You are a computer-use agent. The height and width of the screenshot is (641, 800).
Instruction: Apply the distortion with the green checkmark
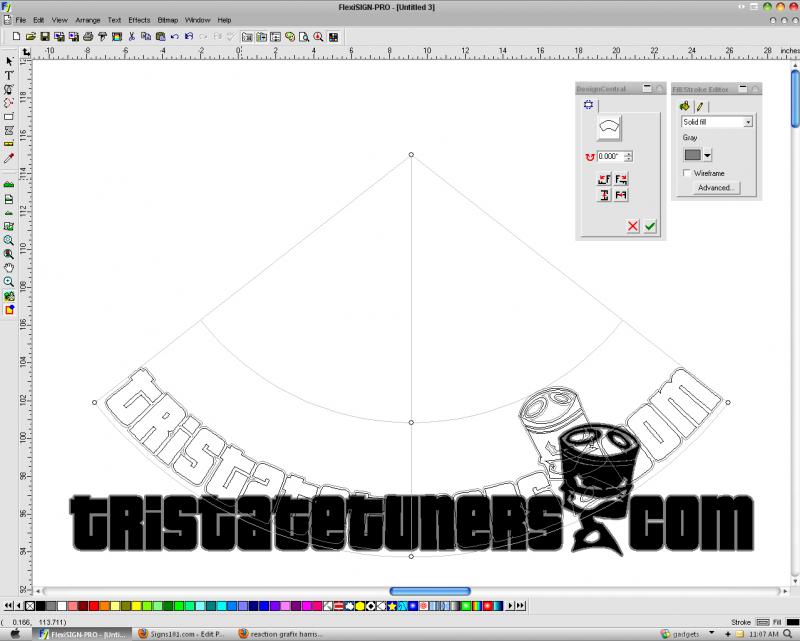pos(650,226)
